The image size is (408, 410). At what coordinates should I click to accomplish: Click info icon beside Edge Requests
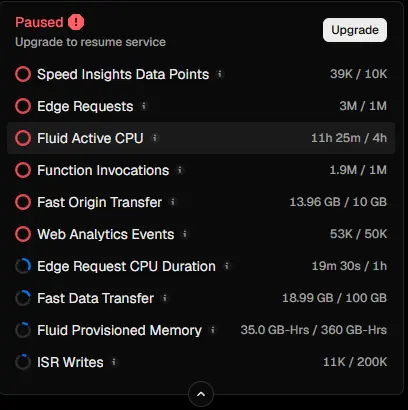pos(144,106)
